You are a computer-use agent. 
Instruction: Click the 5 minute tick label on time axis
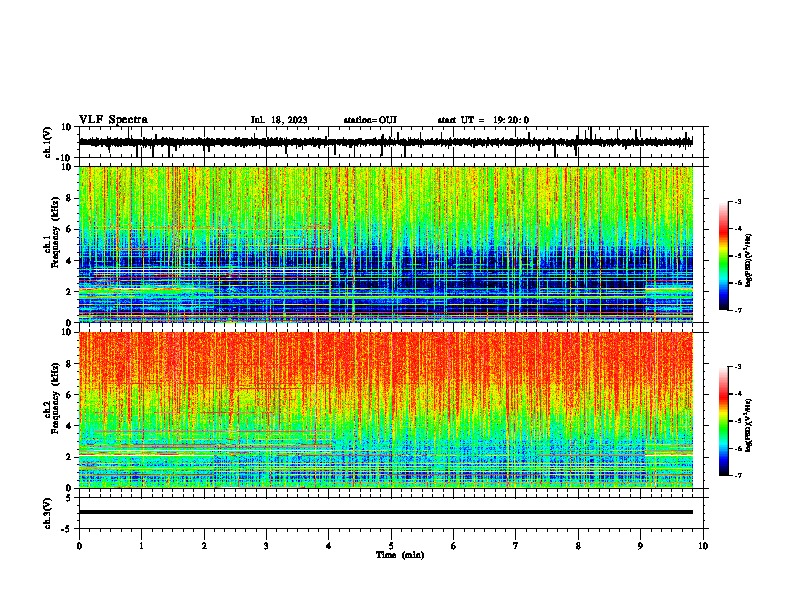(391, 546)
